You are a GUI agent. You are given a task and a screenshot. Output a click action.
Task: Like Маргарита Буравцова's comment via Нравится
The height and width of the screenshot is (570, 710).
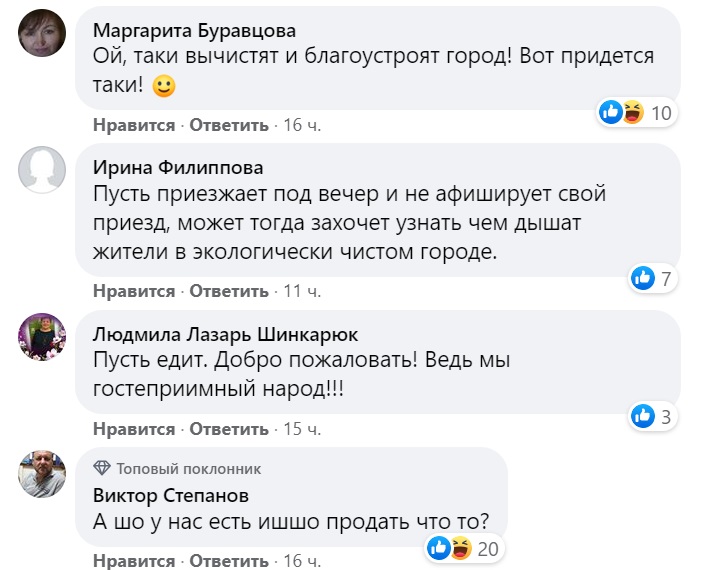coord(134,125)
